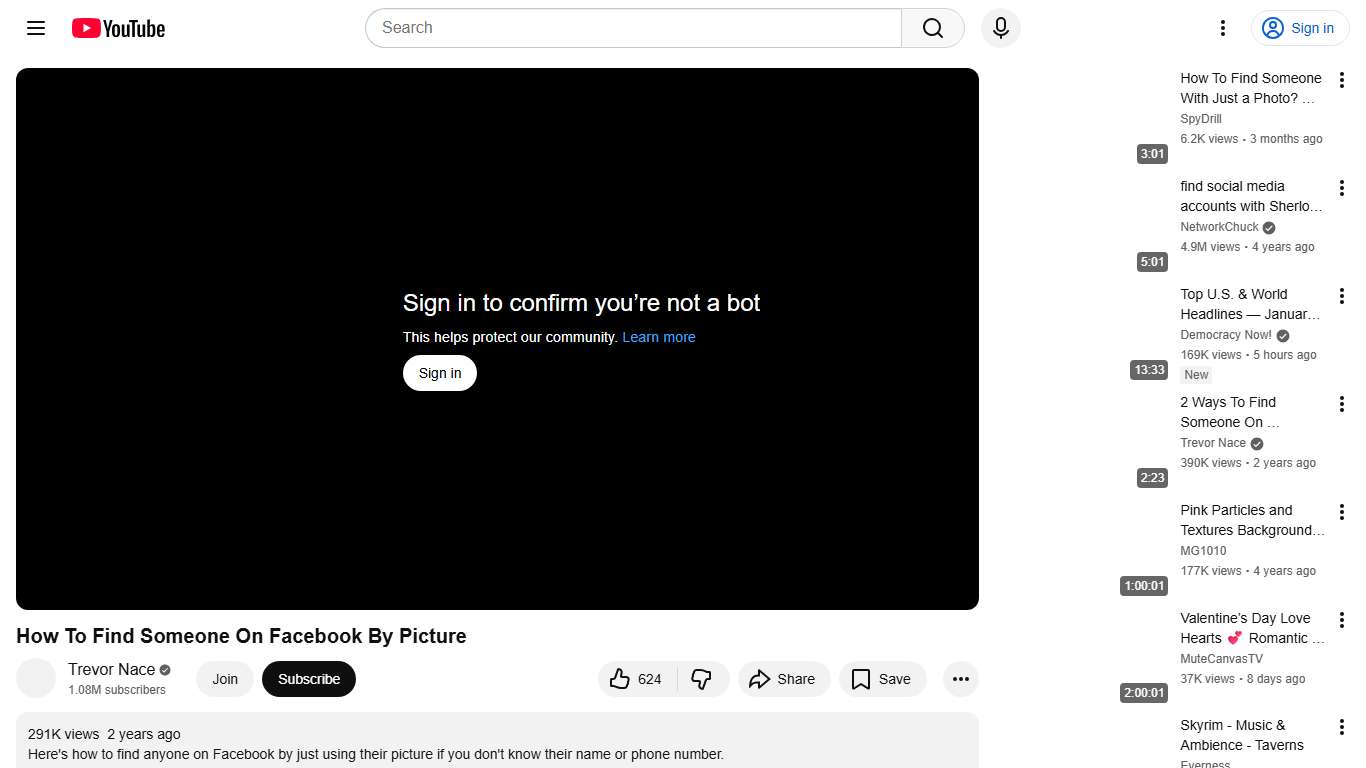The image size is (1366, 768).
Task: Open options menu for the Valentine's Day Hearts video
Action: (x=1342, y=619)
